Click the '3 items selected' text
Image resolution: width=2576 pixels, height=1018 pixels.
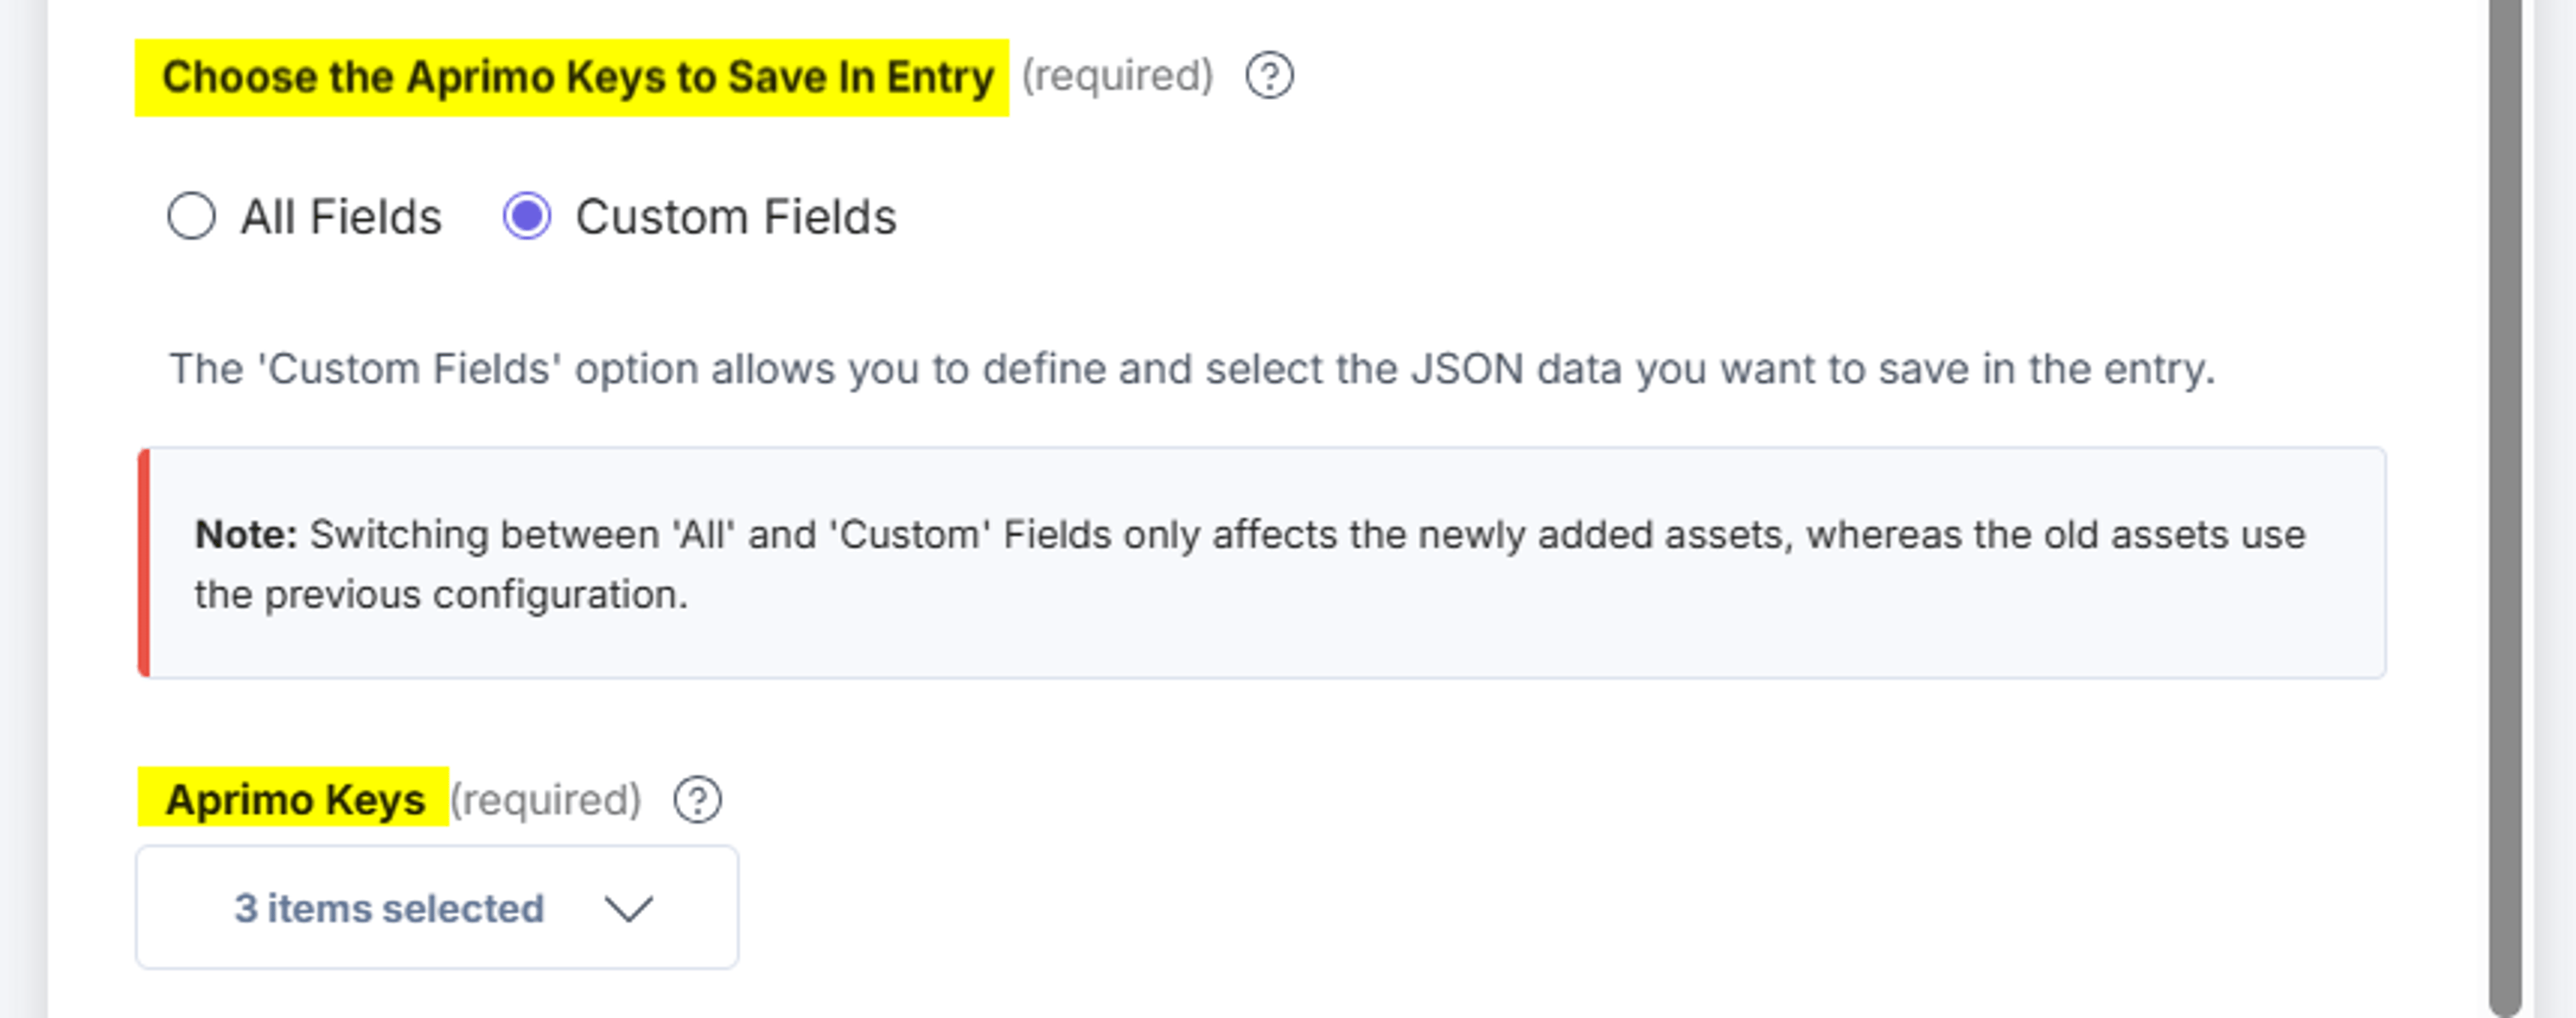point(389,909)
